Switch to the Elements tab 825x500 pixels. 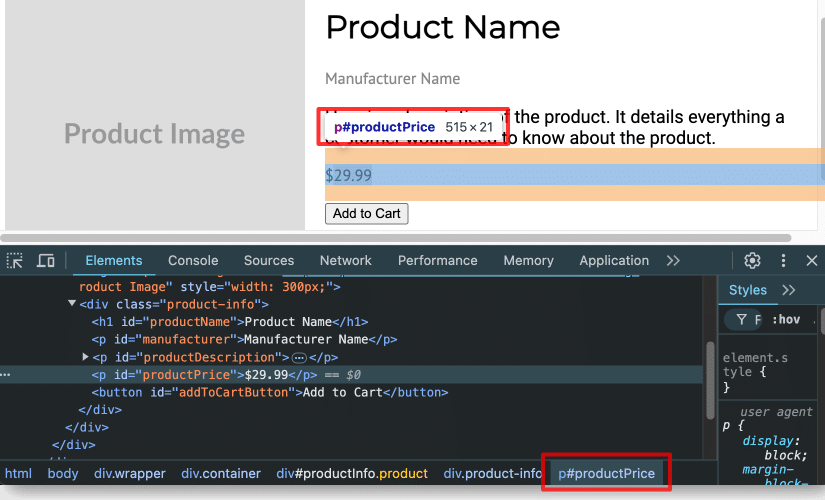114,261
